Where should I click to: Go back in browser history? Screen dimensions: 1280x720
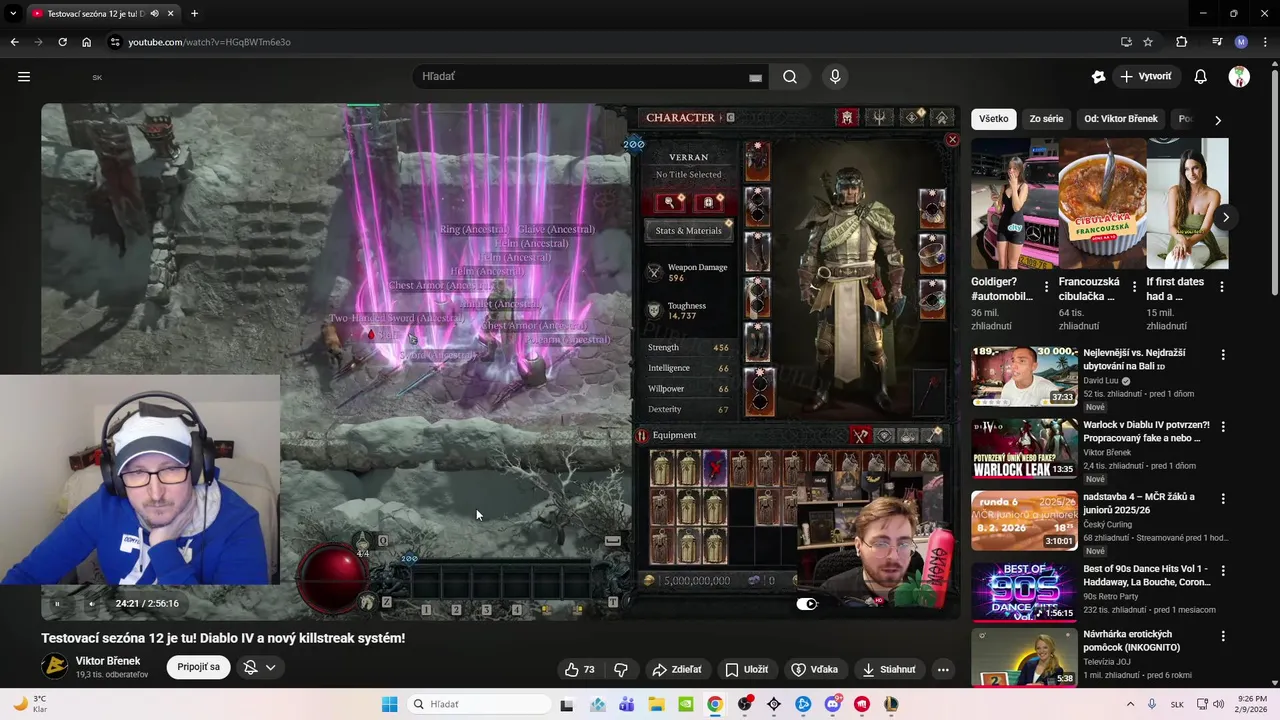click(x=14, y=42)
